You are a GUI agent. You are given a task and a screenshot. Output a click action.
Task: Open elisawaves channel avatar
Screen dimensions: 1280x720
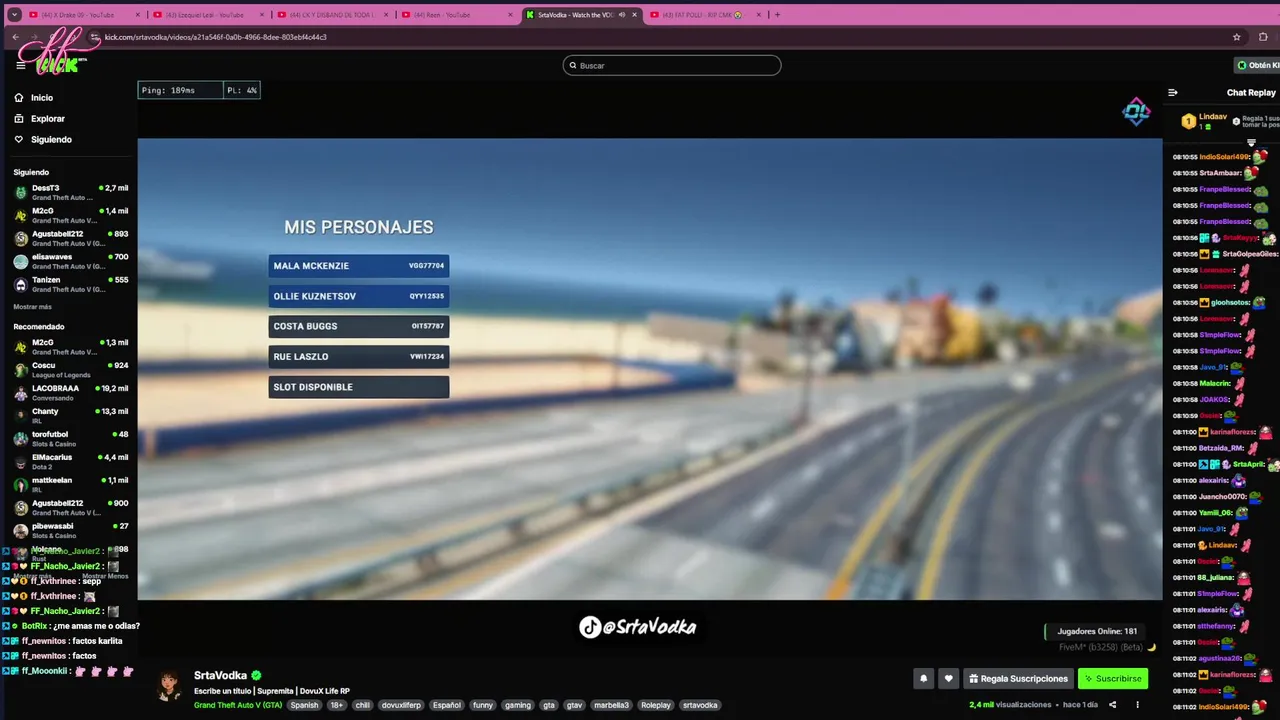pos(21,261)
